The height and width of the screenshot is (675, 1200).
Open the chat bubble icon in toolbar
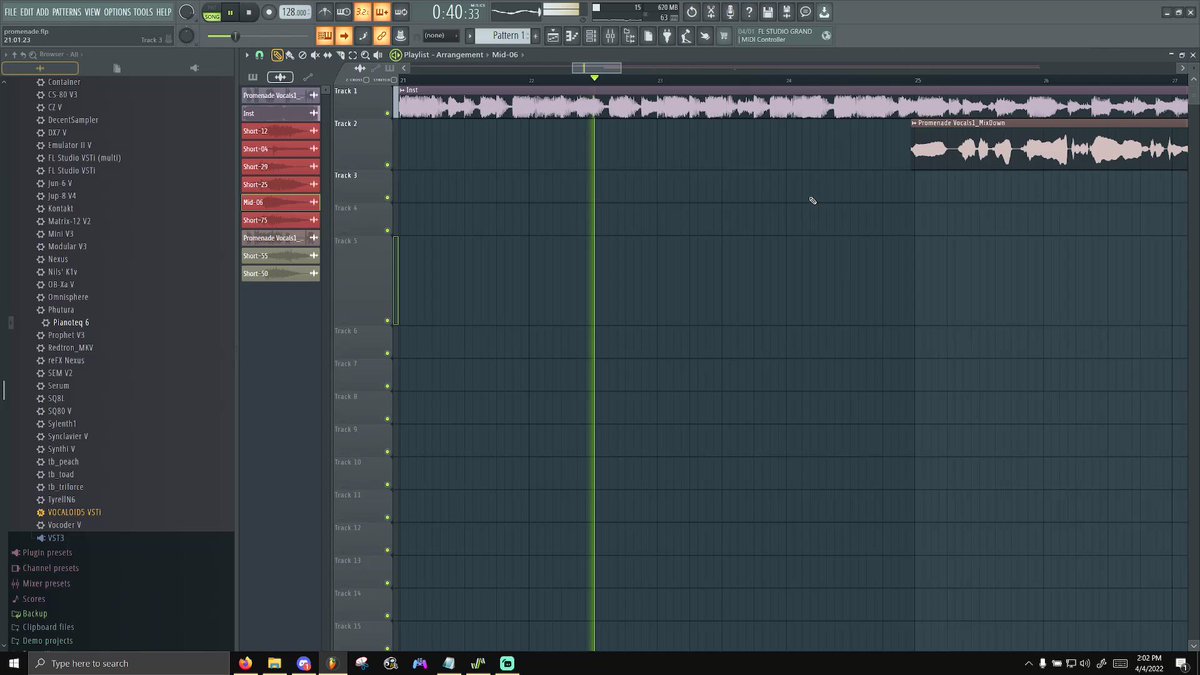[x=805, y=12]
